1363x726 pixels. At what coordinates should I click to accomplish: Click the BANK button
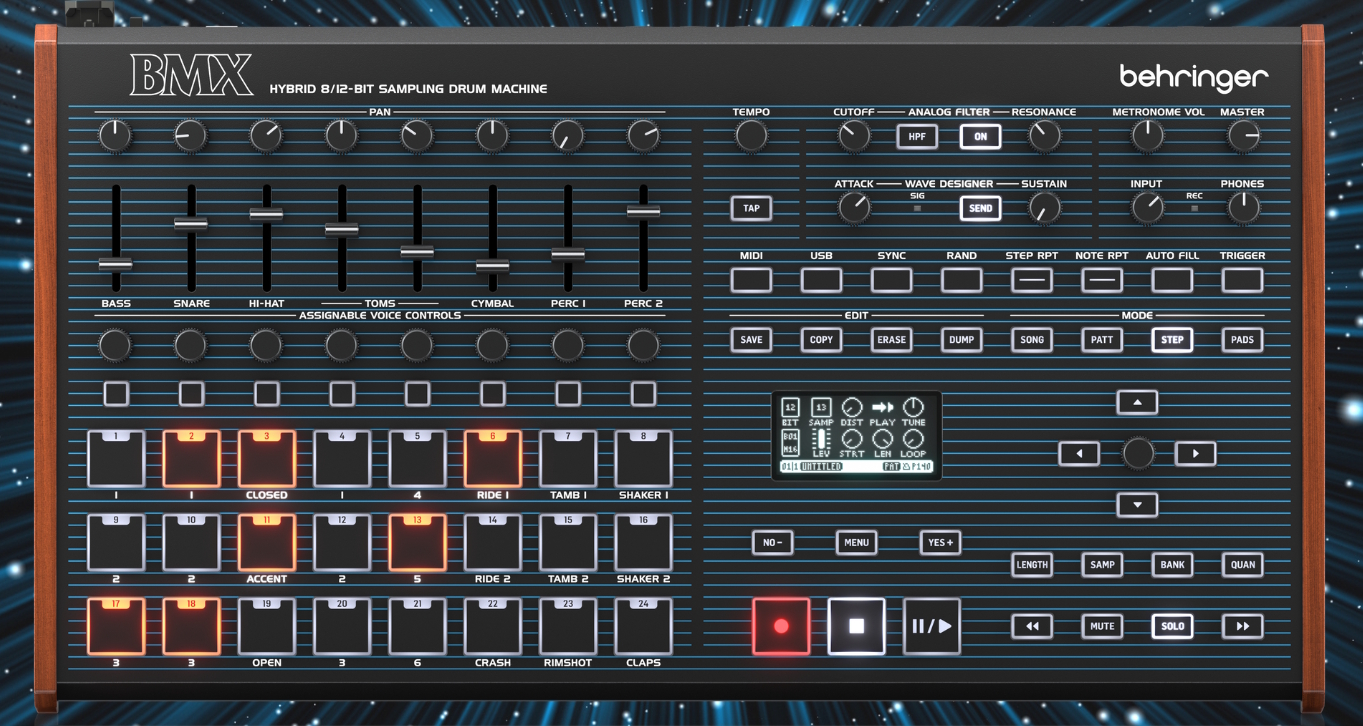pos(1172,565)
